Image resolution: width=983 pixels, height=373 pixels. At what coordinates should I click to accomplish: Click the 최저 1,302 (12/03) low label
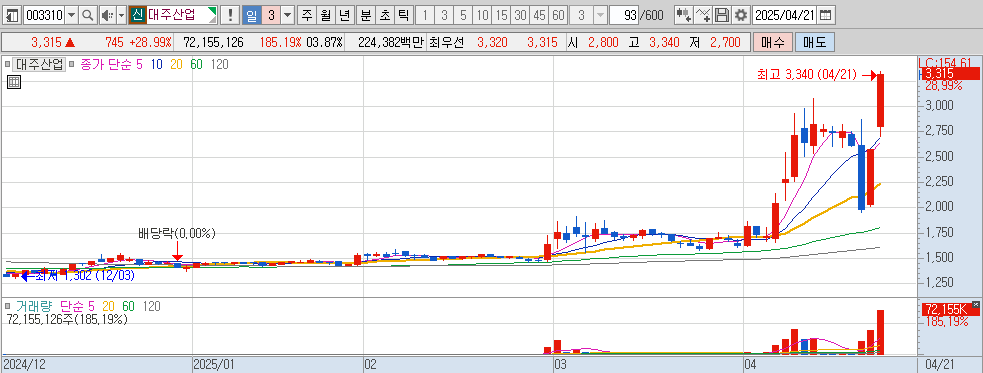85,275
